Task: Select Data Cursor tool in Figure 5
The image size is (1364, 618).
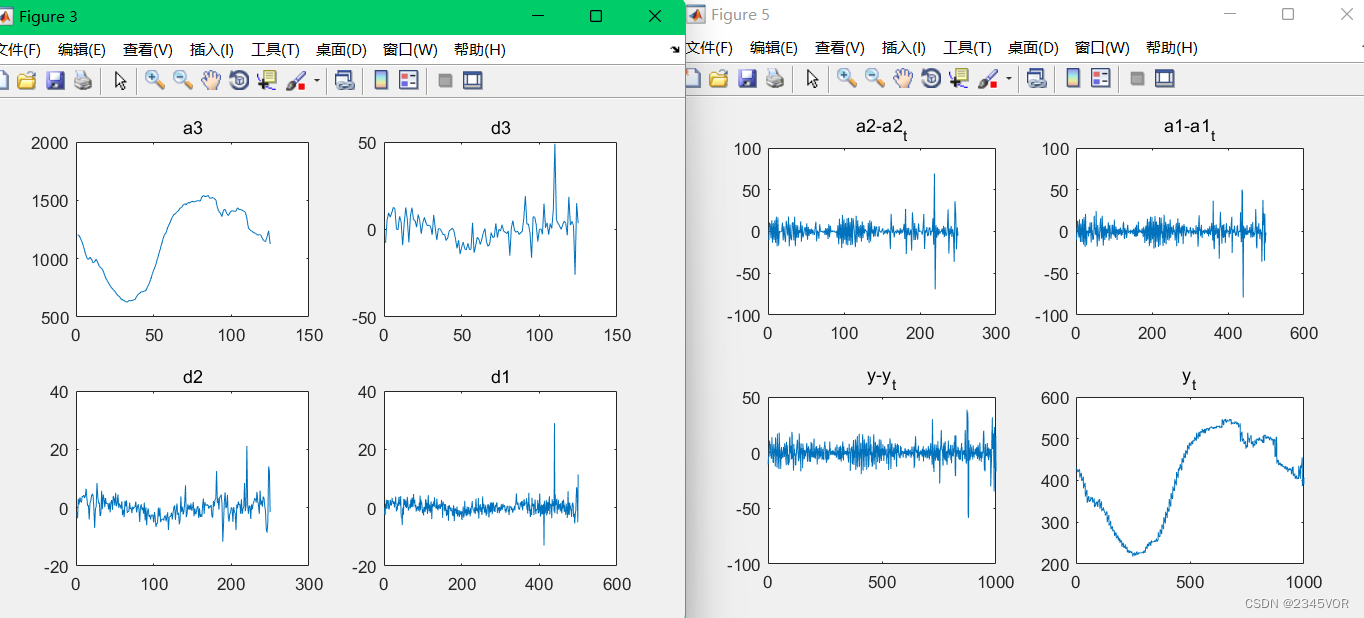Action: point(958,79)
